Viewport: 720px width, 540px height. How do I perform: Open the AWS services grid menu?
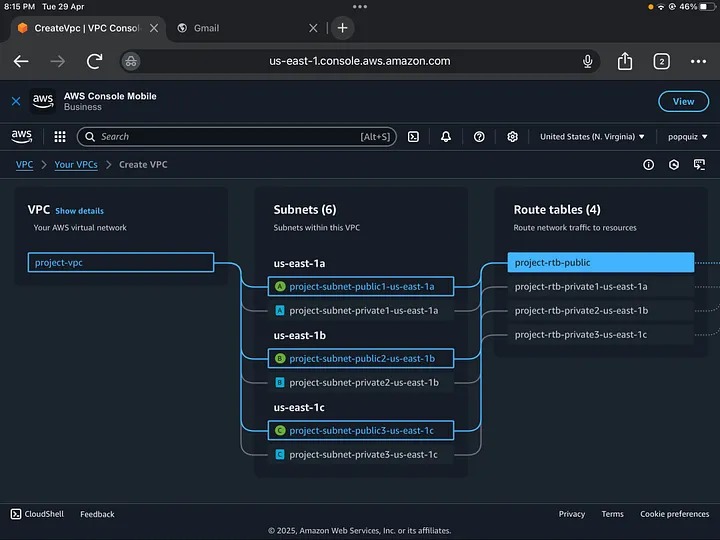click(60, 136)
